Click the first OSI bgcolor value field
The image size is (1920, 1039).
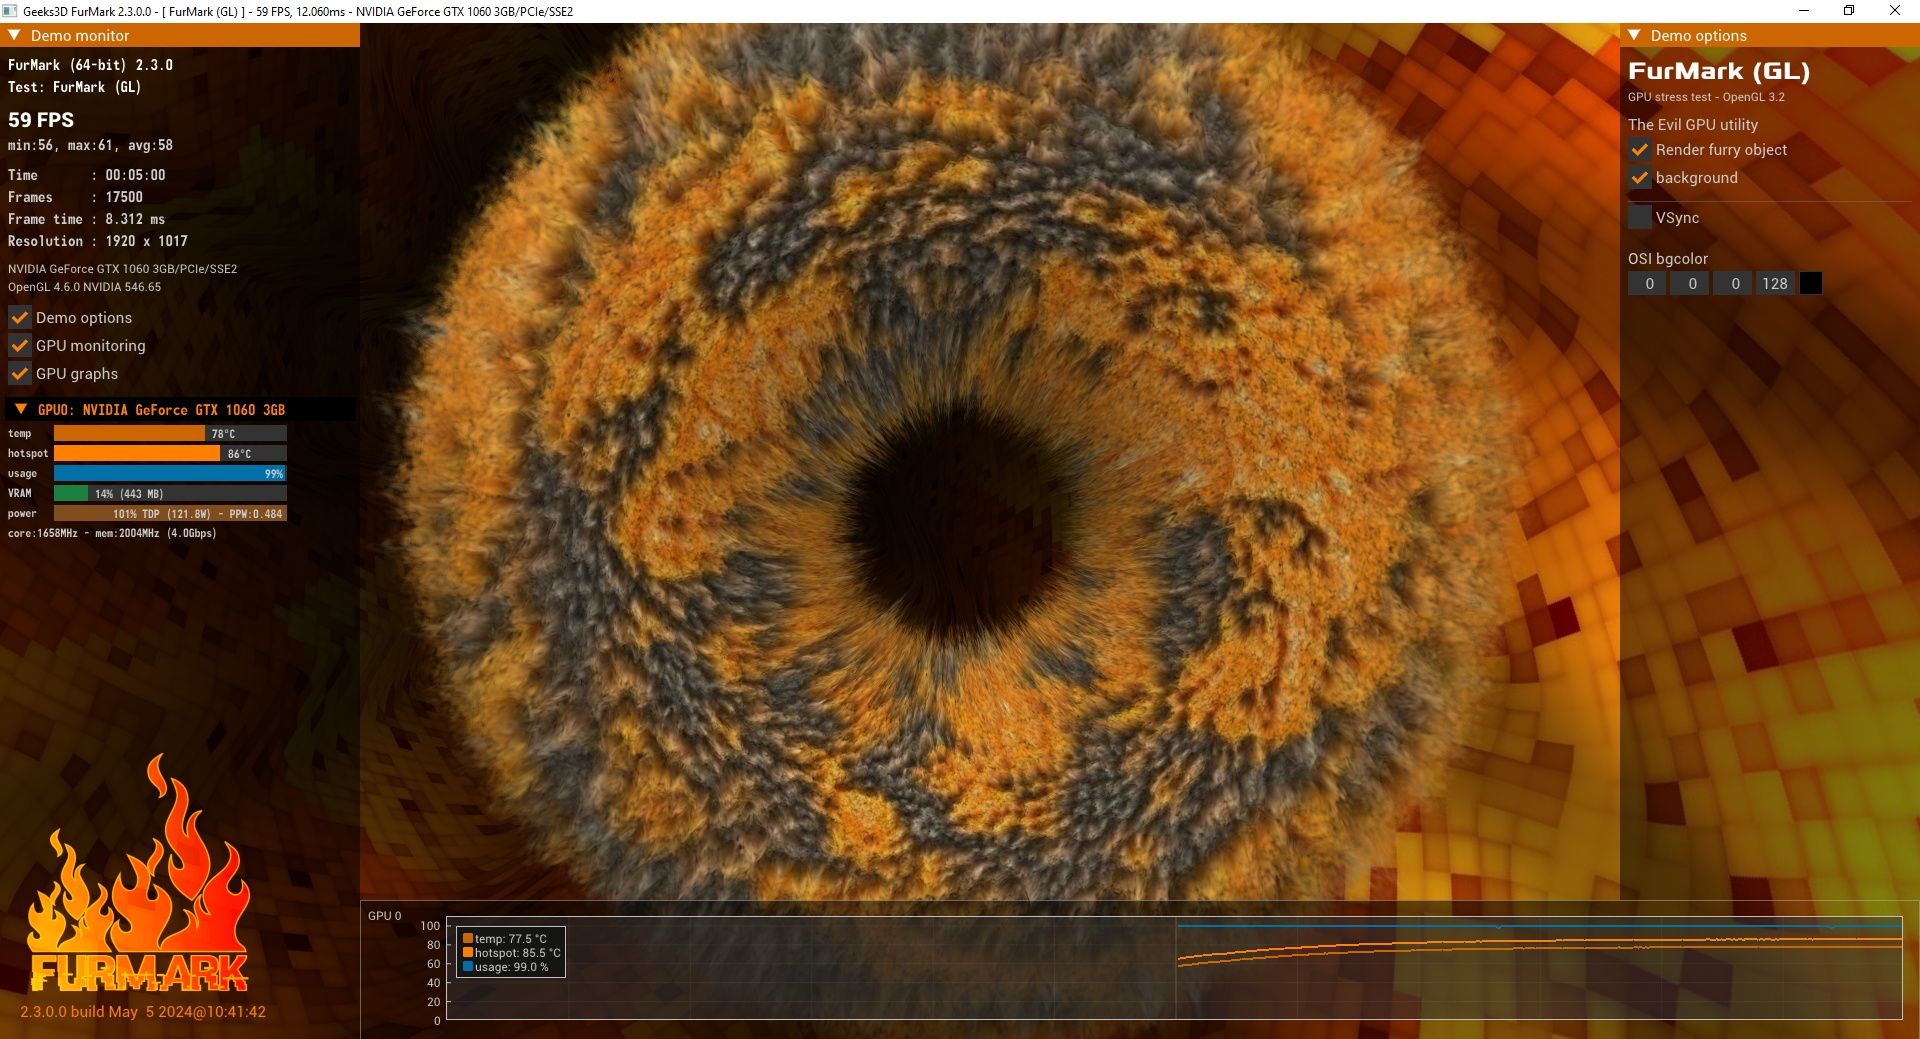pyautogui.click(x=1648, y=284)
